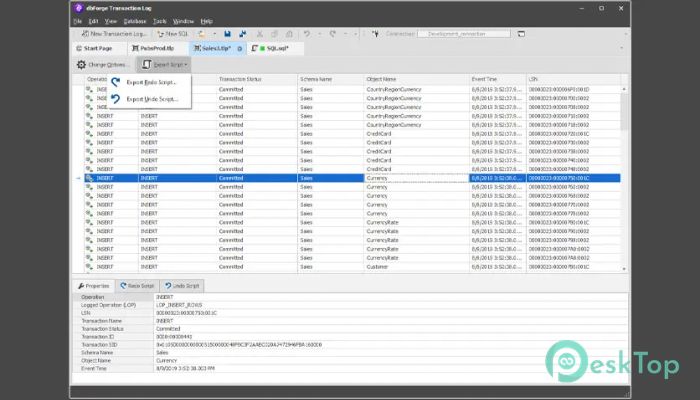Click the operation icon of the highlighted Currency row

pos(89,178)
